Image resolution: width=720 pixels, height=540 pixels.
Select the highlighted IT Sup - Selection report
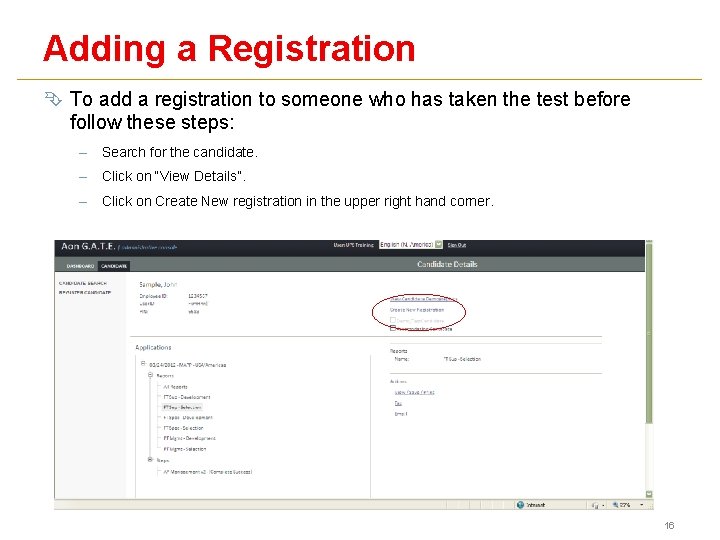click(x=182, y=407)
